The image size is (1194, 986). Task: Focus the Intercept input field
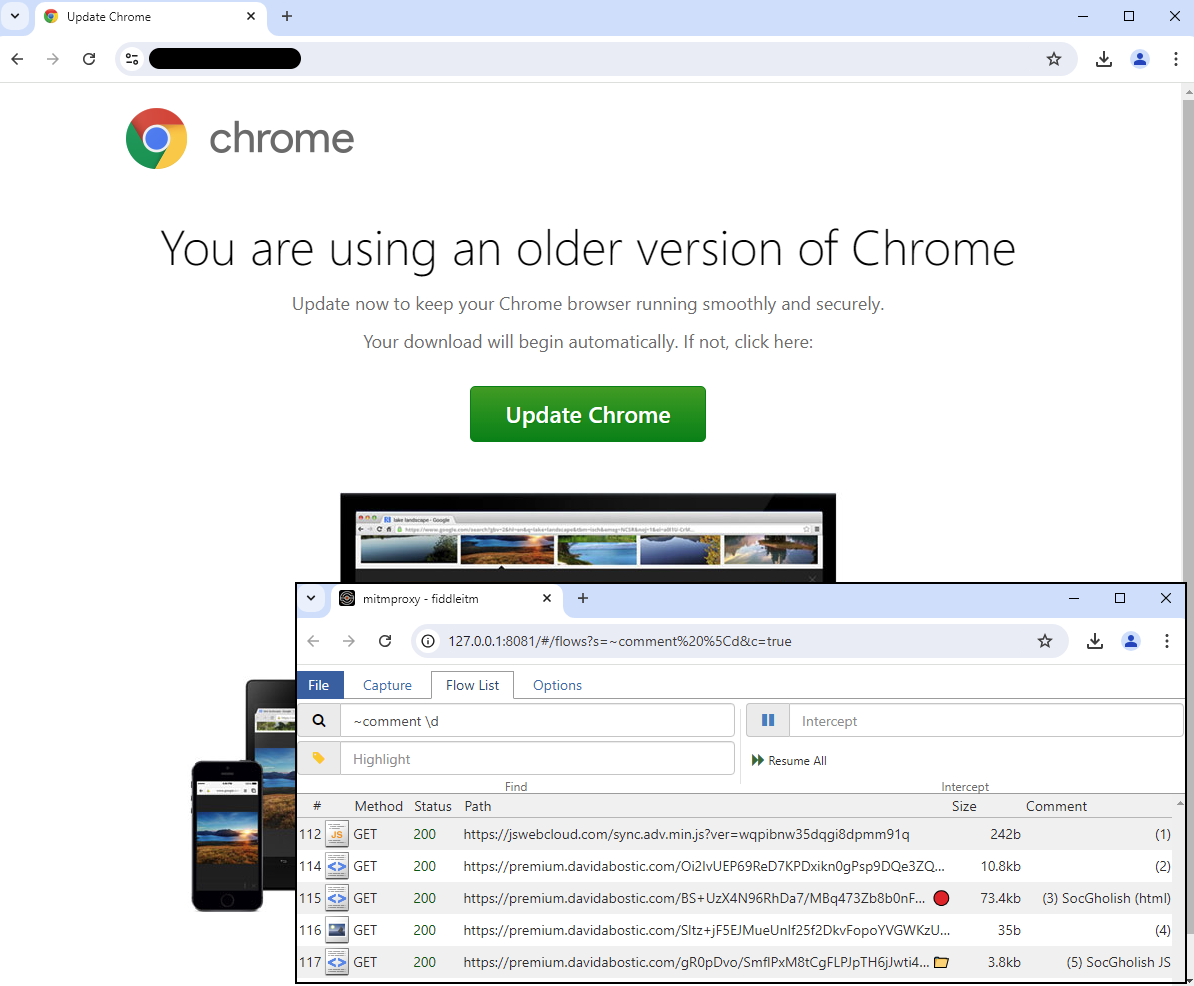point(986,720)
